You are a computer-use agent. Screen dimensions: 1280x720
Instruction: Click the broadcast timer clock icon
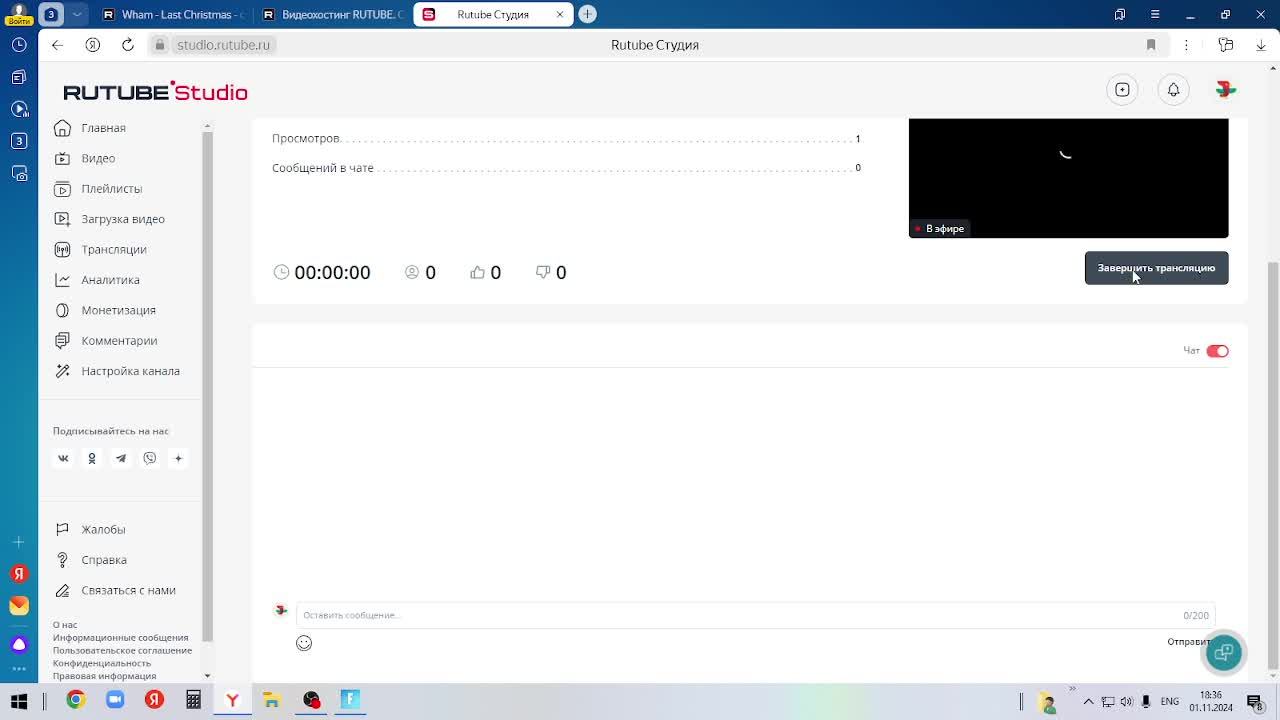pos(281,272)
